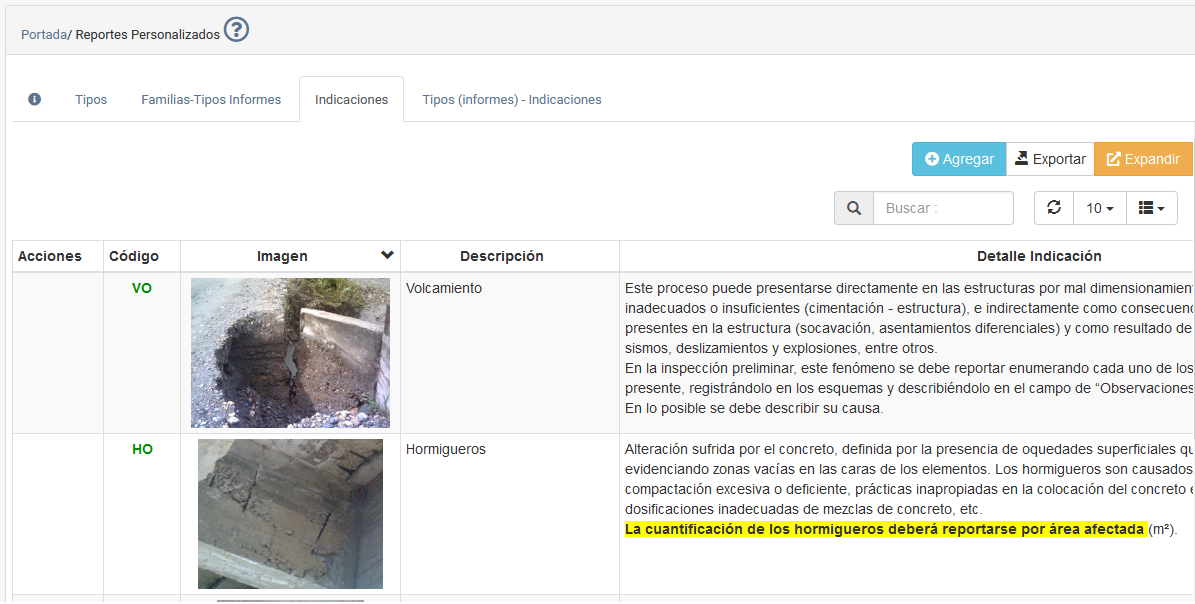Open the info icon tab
This screenshot has width=1195, height=604.
click(35, 99)
